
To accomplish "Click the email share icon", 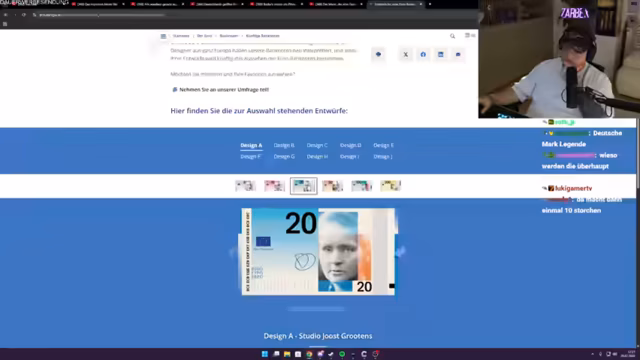I will tap(458, 54).
